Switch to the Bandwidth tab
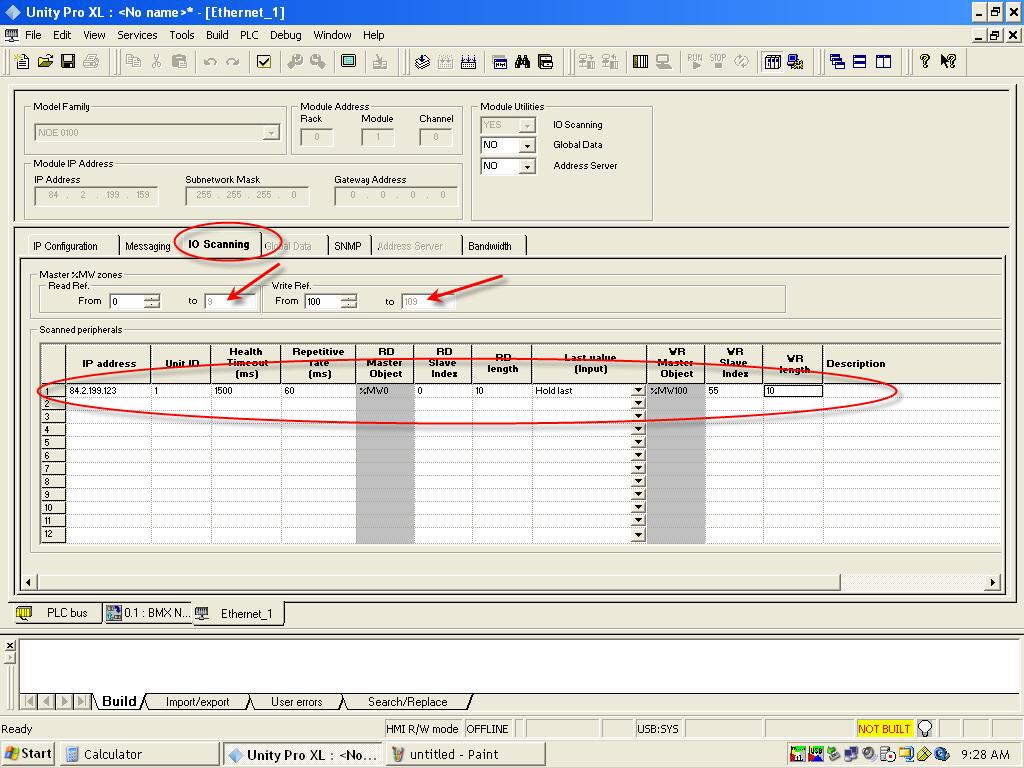This screenshot has width=1024, height=768. 490,246
